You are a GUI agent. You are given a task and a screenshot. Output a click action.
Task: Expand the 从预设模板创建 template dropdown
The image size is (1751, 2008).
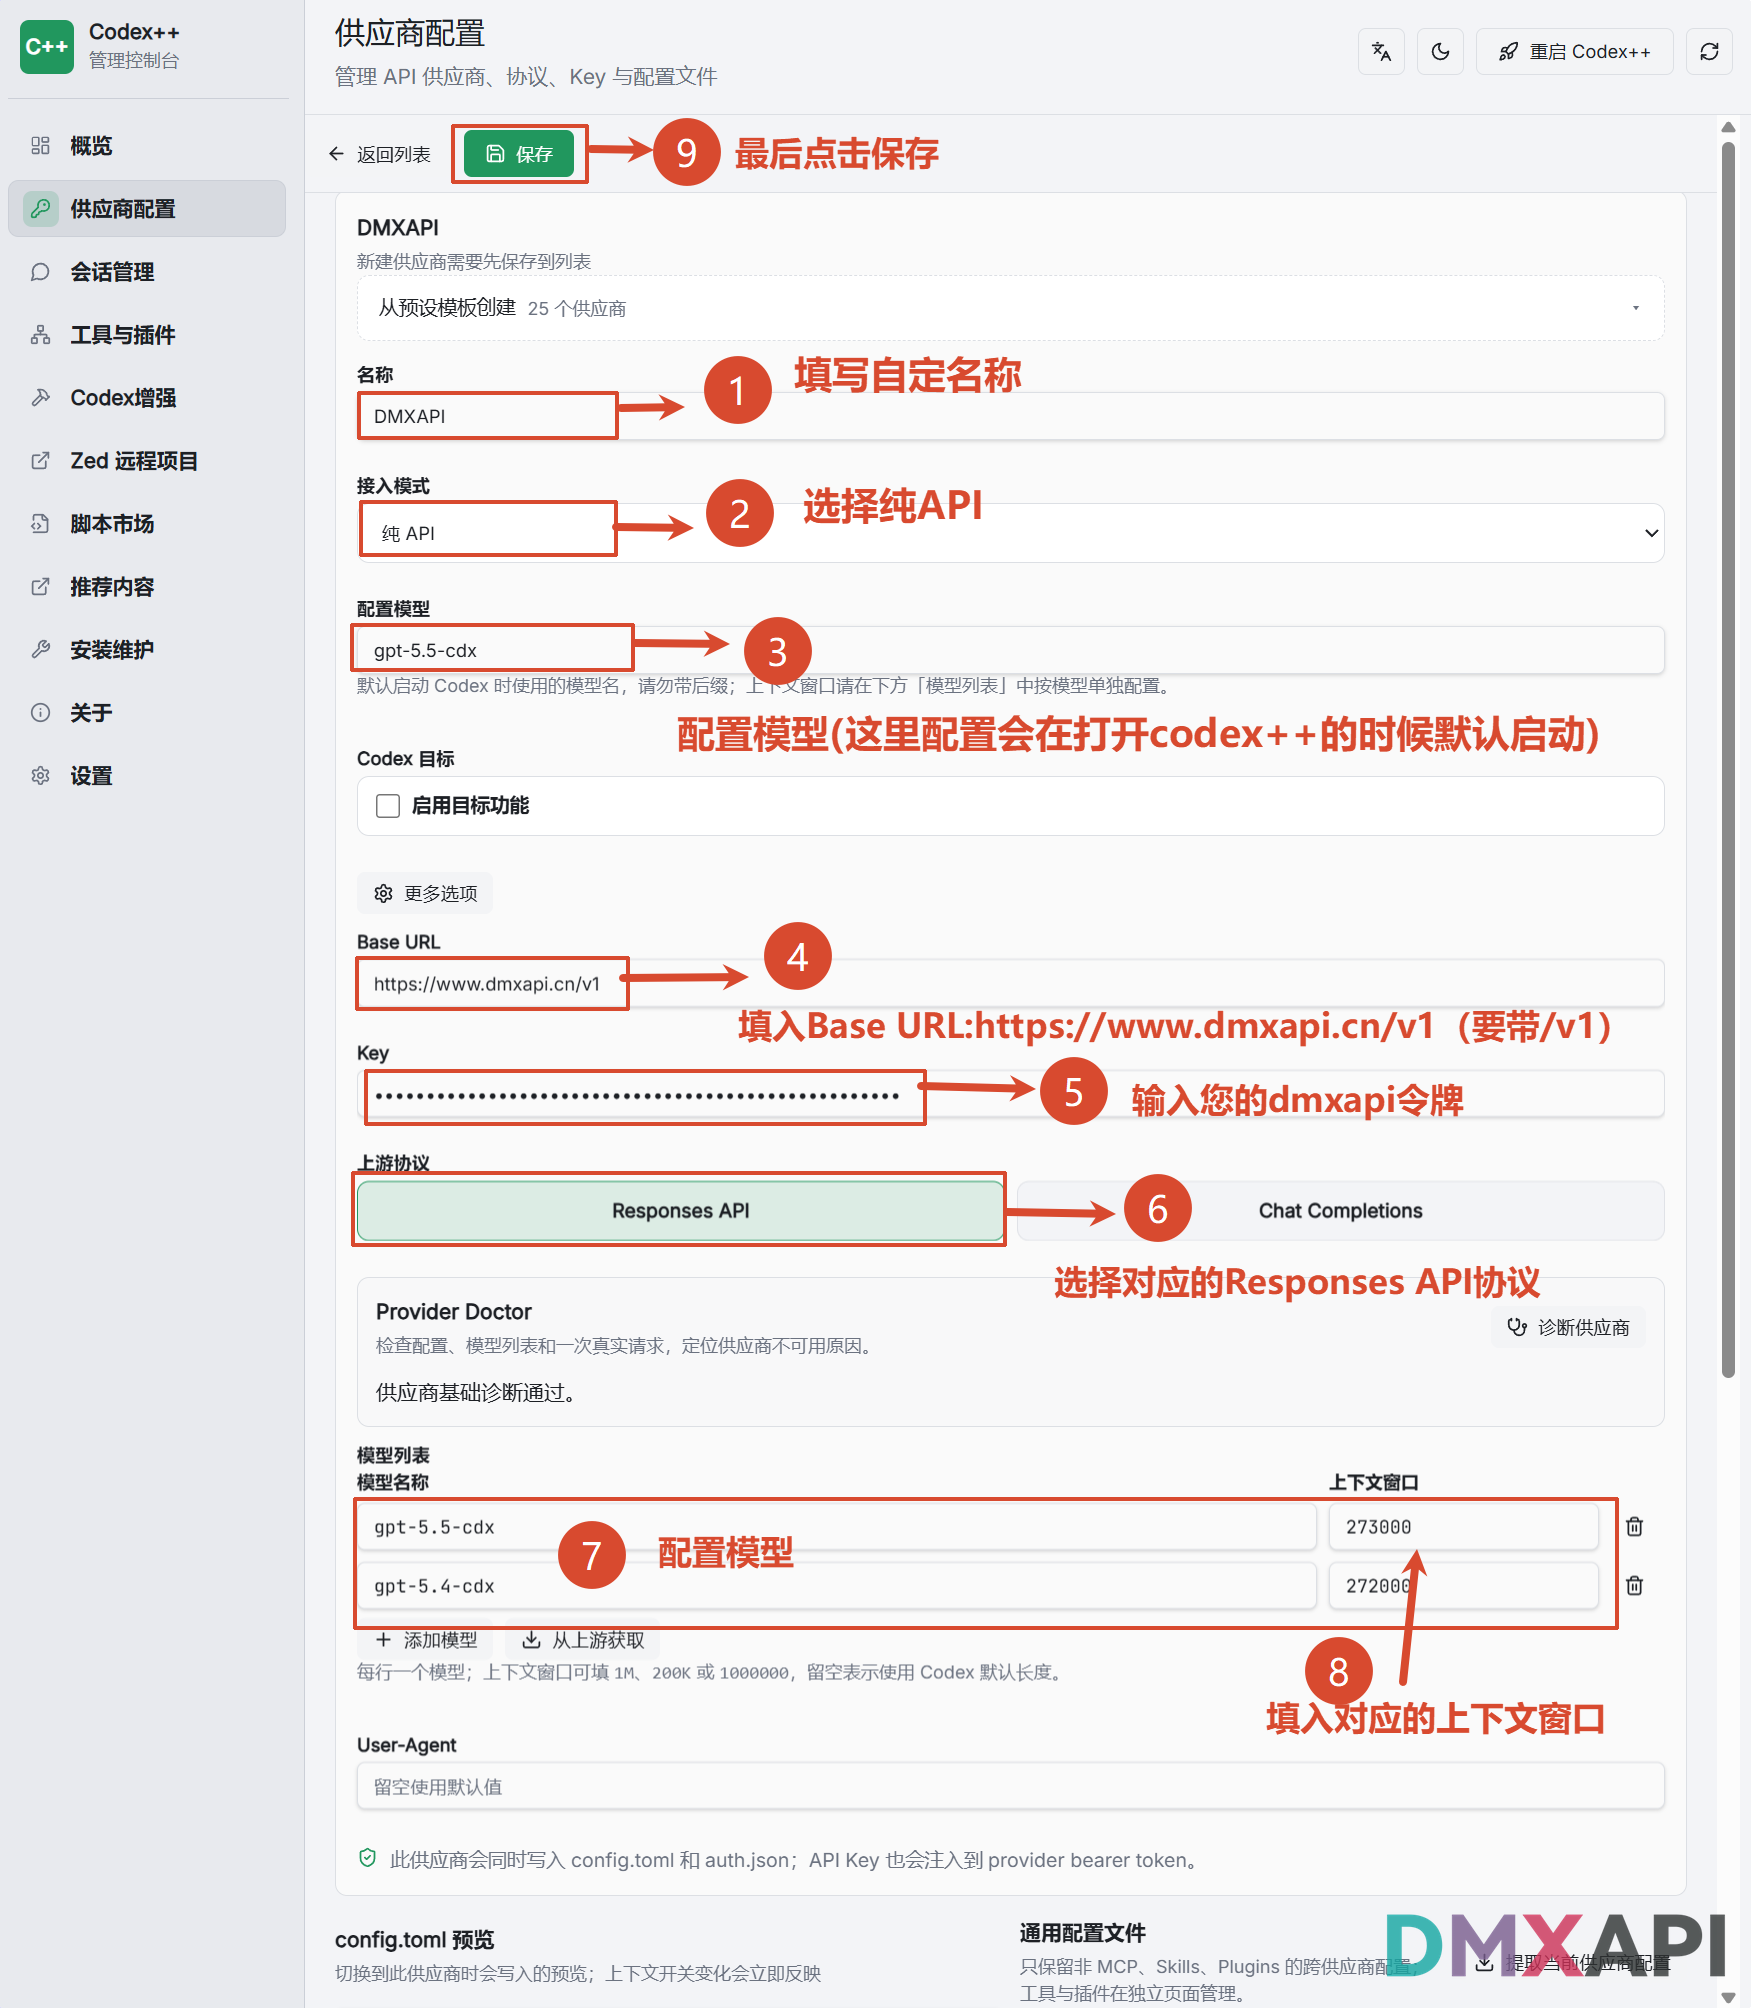(1010, 308)
